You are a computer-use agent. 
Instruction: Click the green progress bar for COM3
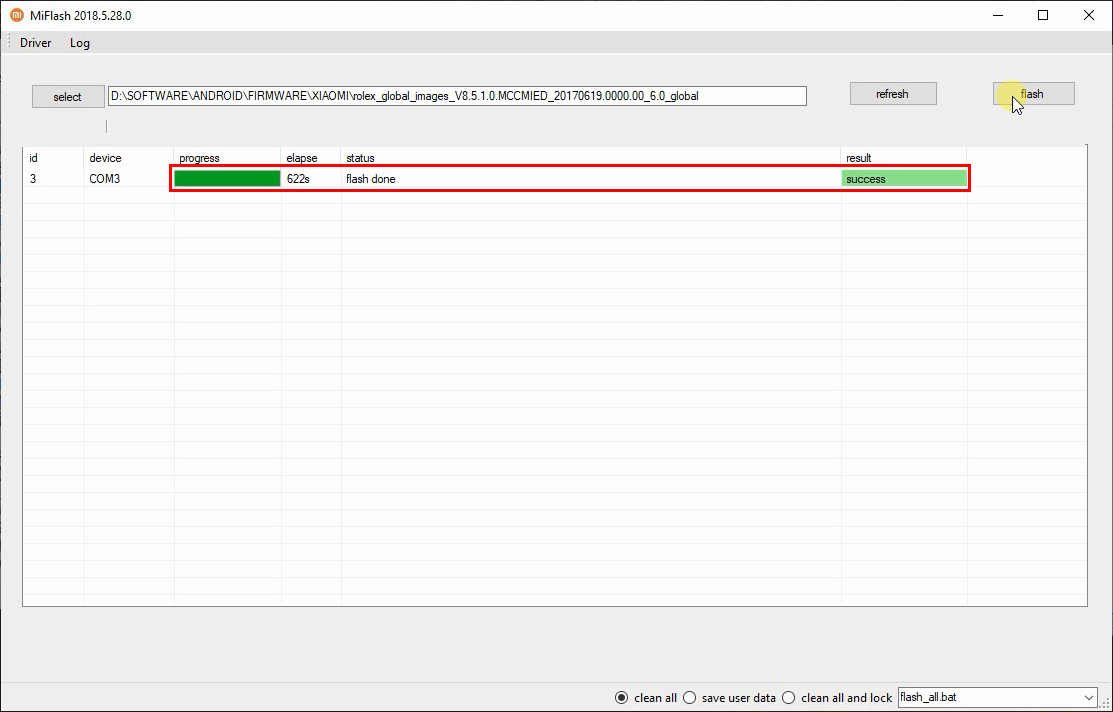227,179
